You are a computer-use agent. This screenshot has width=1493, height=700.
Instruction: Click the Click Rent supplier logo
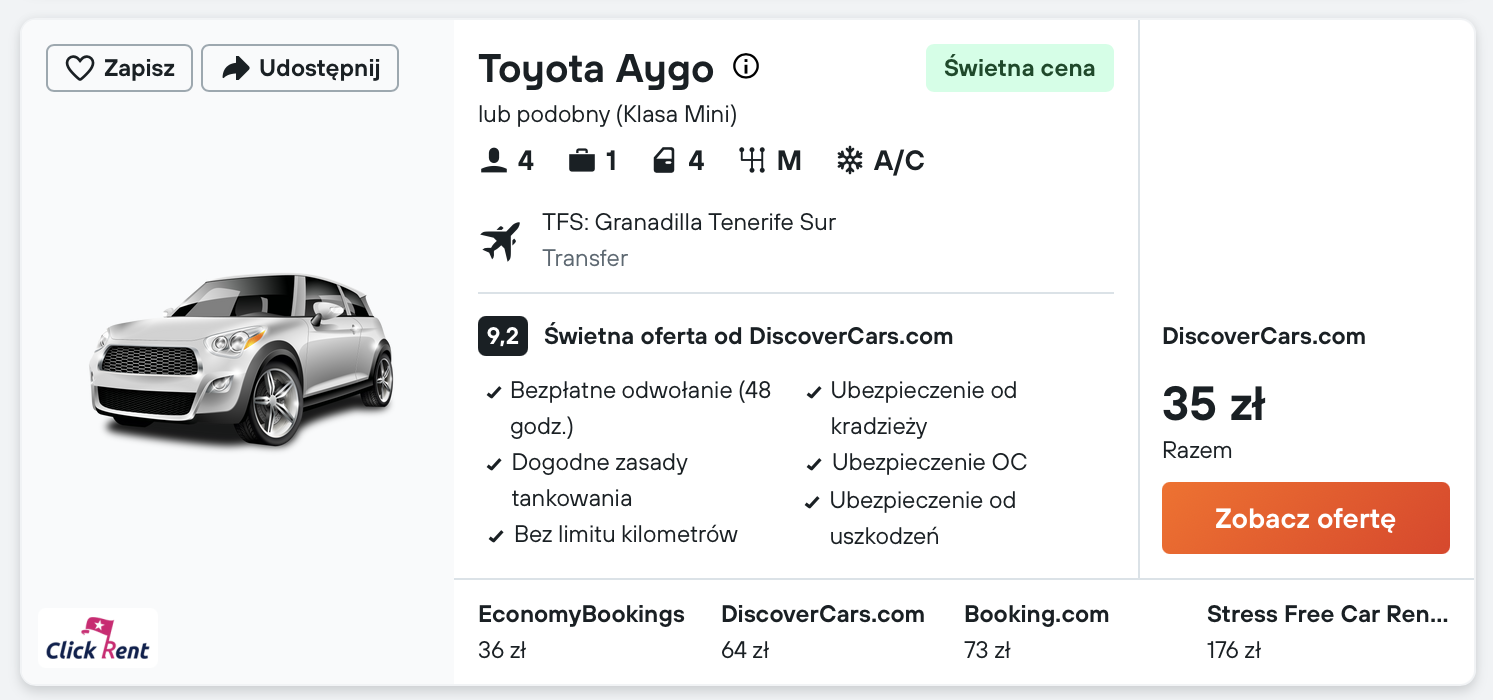[98, 638]
